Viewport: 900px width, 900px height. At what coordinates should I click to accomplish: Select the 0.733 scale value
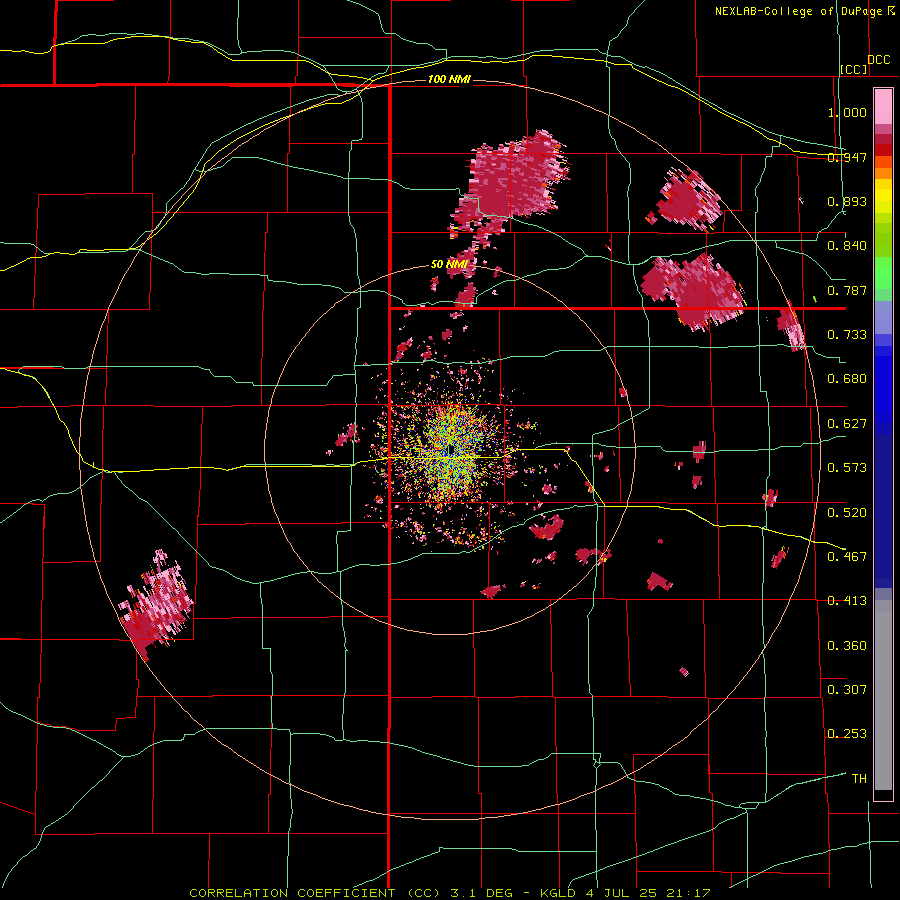(x=847, y=335)
